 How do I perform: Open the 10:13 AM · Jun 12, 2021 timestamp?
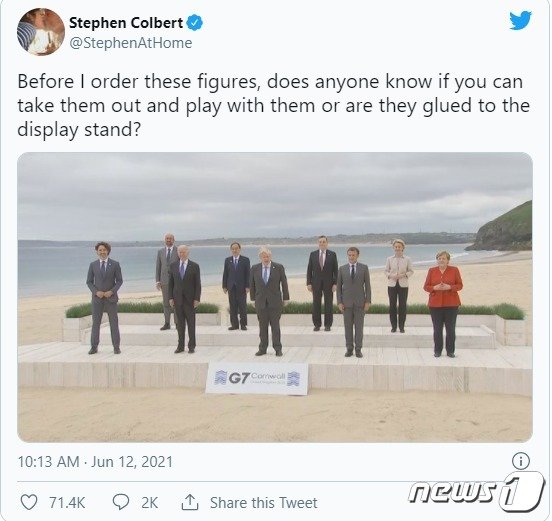(95, 462)
